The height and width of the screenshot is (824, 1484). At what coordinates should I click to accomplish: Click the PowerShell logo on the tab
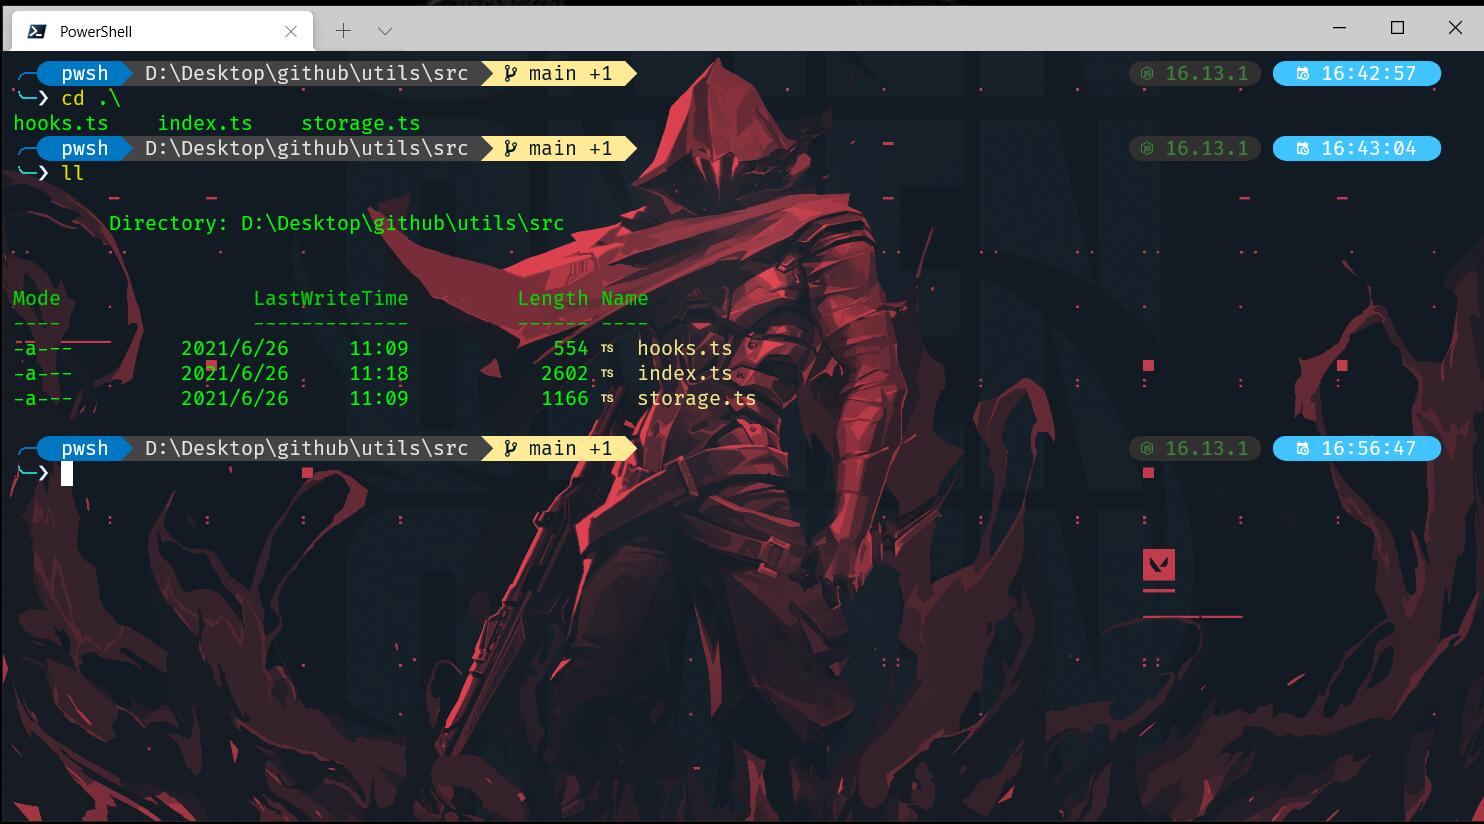(x=36, y=31)
